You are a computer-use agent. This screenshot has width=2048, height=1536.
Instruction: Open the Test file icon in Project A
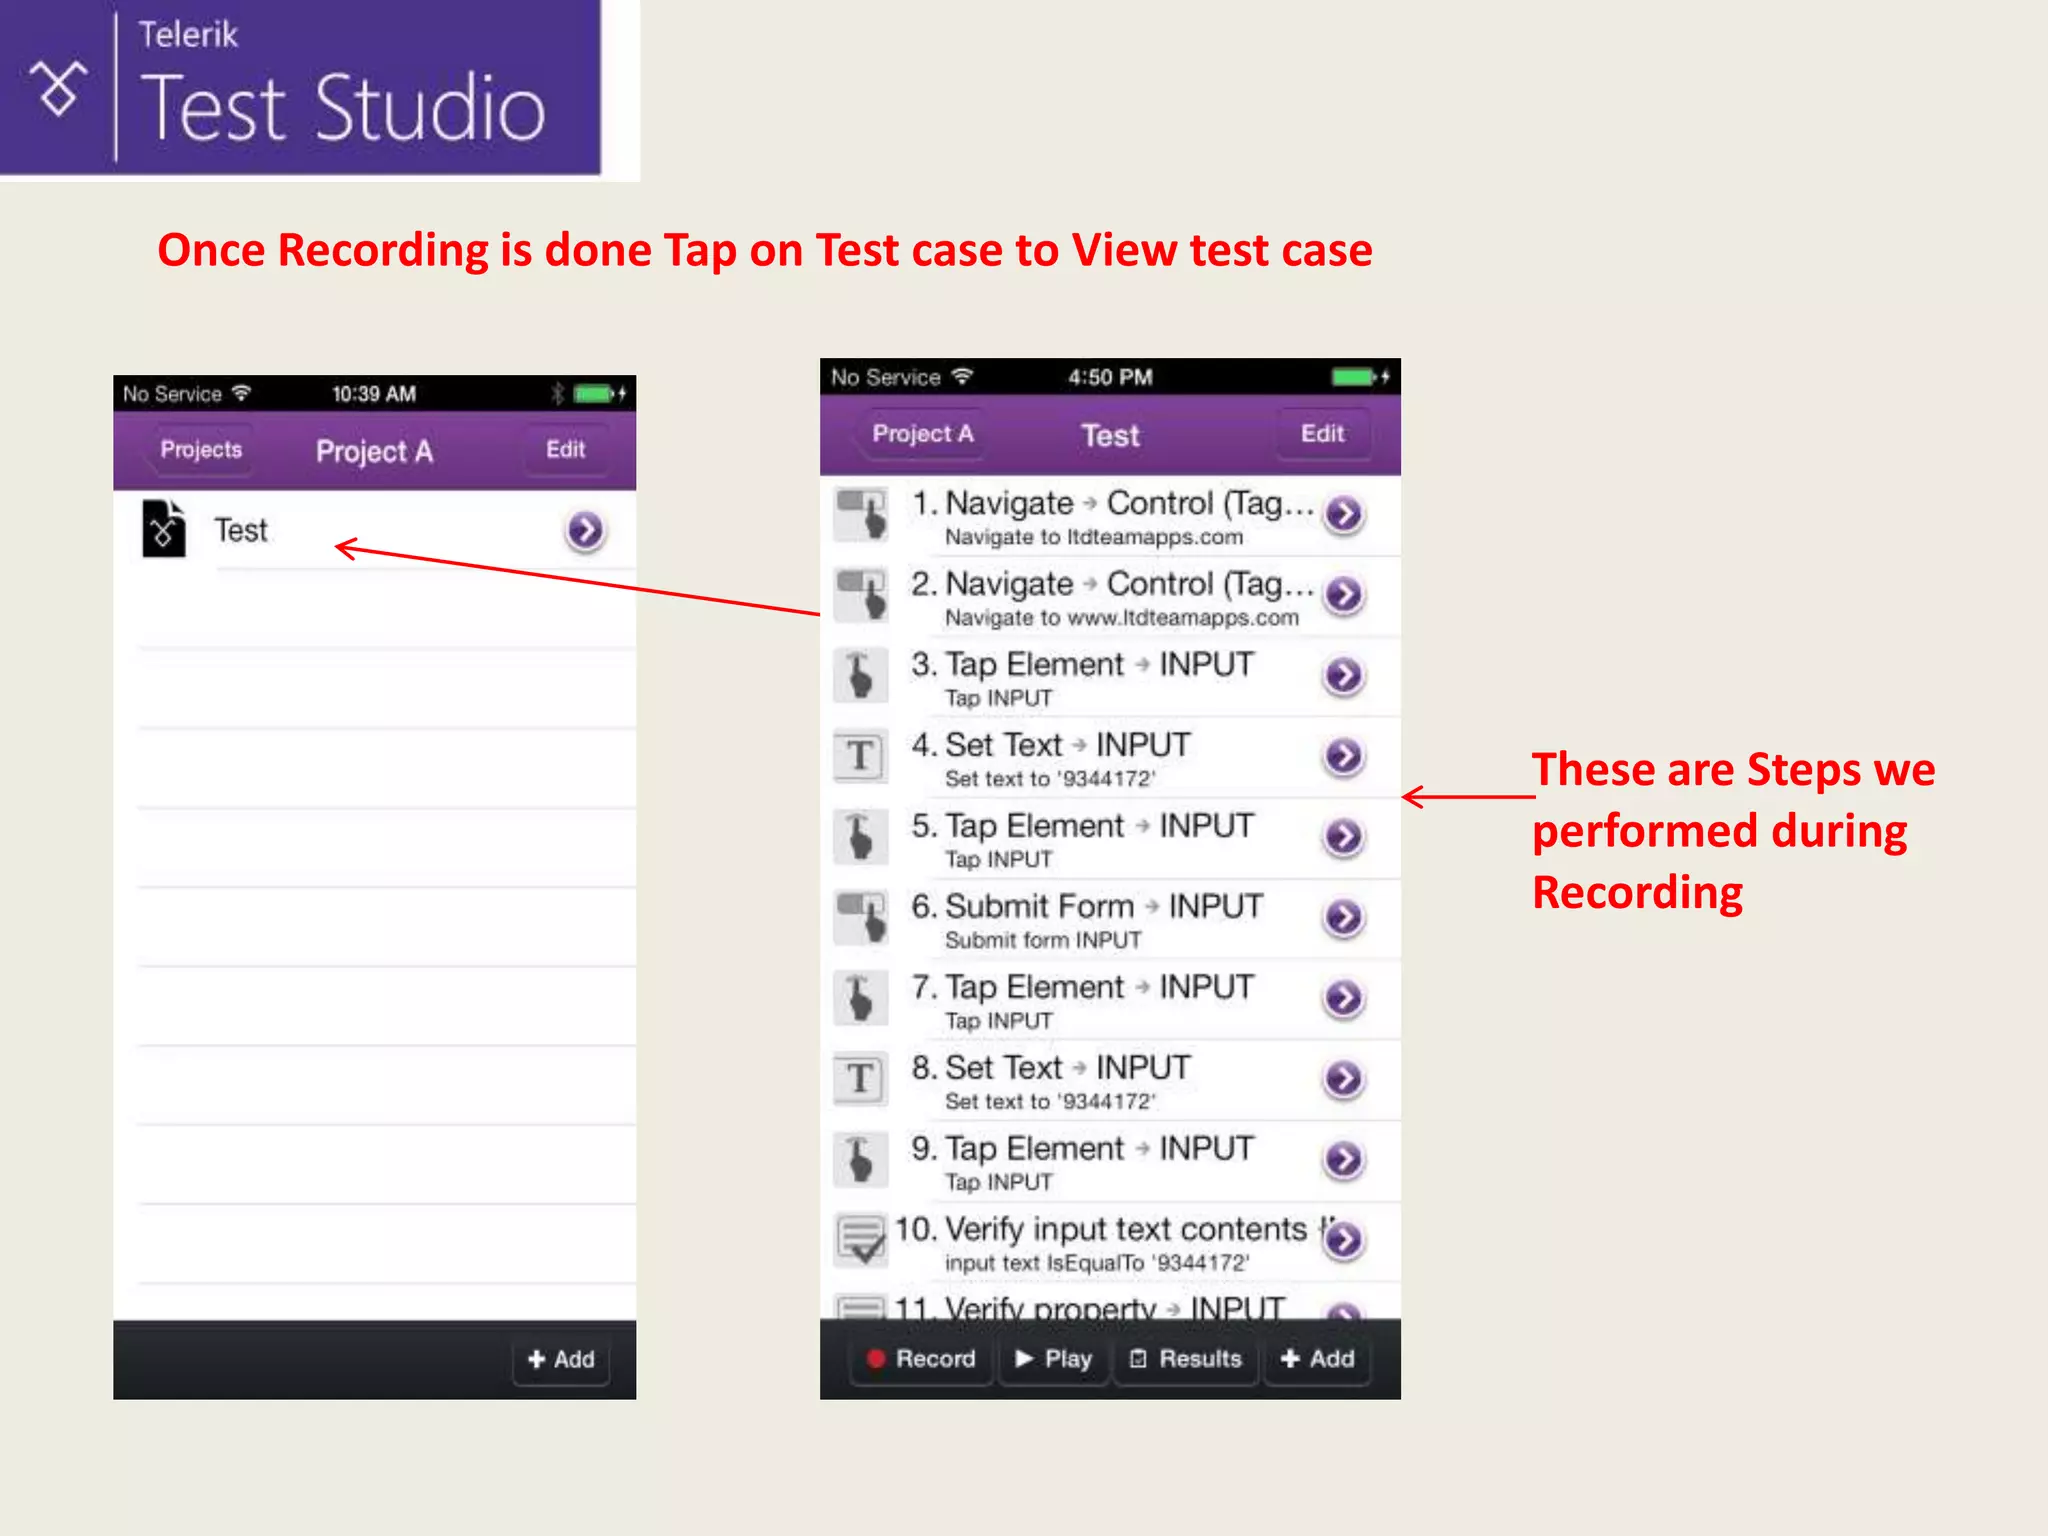coord(164,528)
